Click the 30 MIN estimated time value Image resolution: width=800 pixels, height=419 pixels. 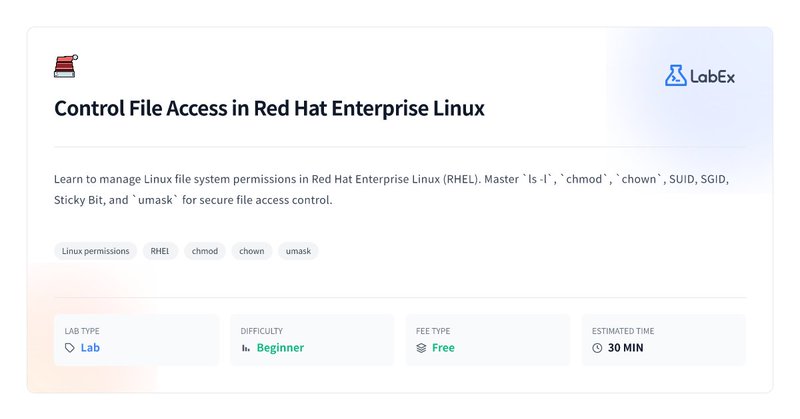click(x=626, y=348)
